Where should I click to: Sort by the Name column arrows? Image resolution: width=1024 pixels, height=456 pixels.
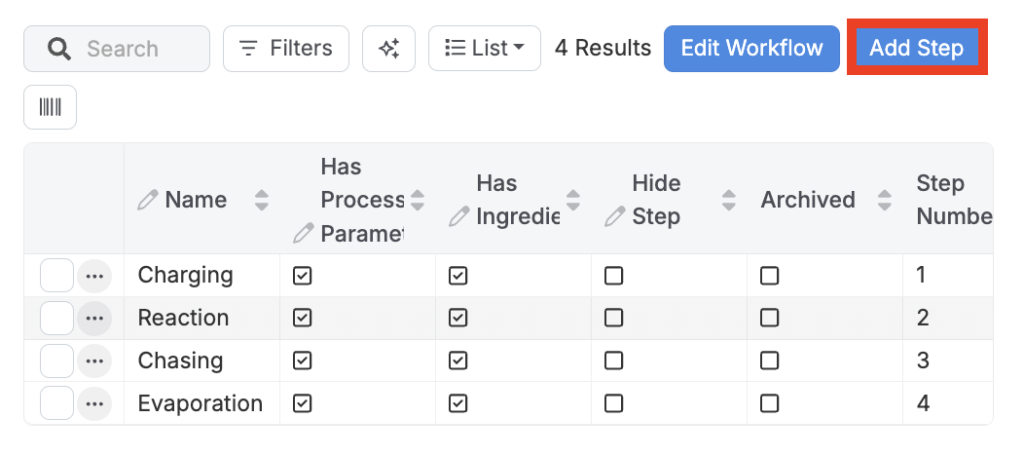click(262, 200)
